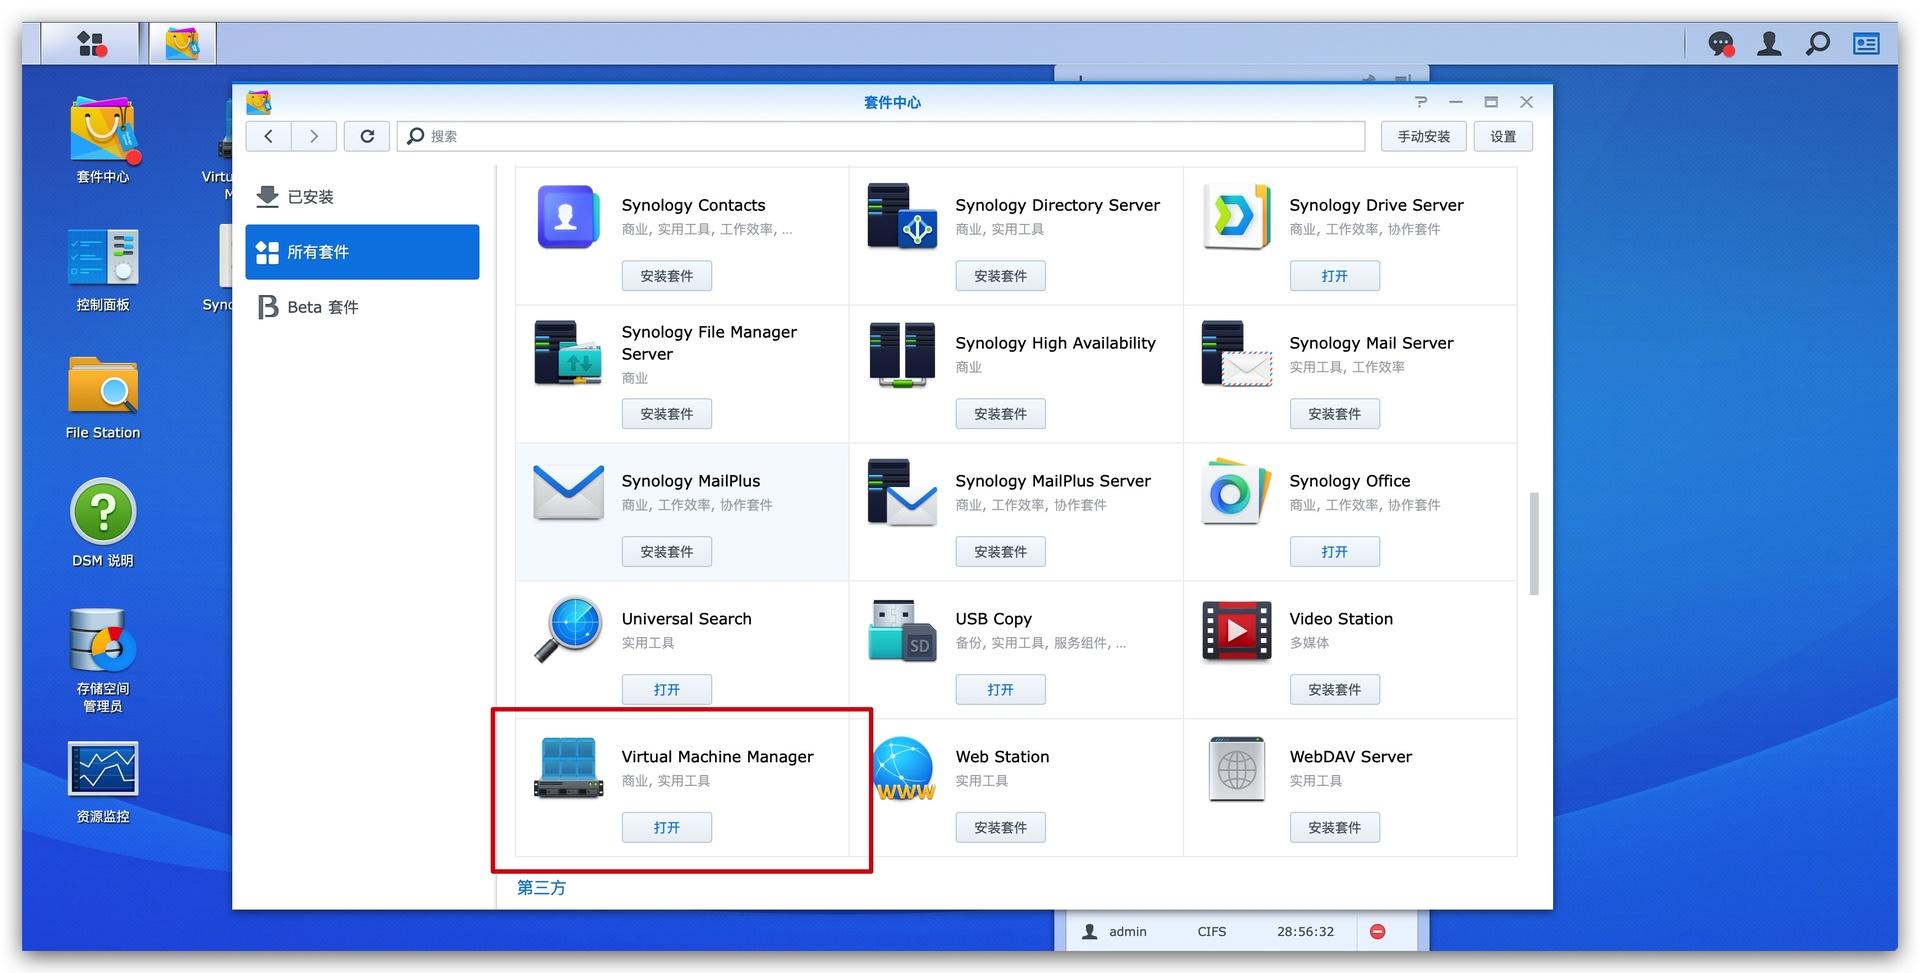Click 手动安装 button
This screenshot has width=1920, height=973.
1423,136
